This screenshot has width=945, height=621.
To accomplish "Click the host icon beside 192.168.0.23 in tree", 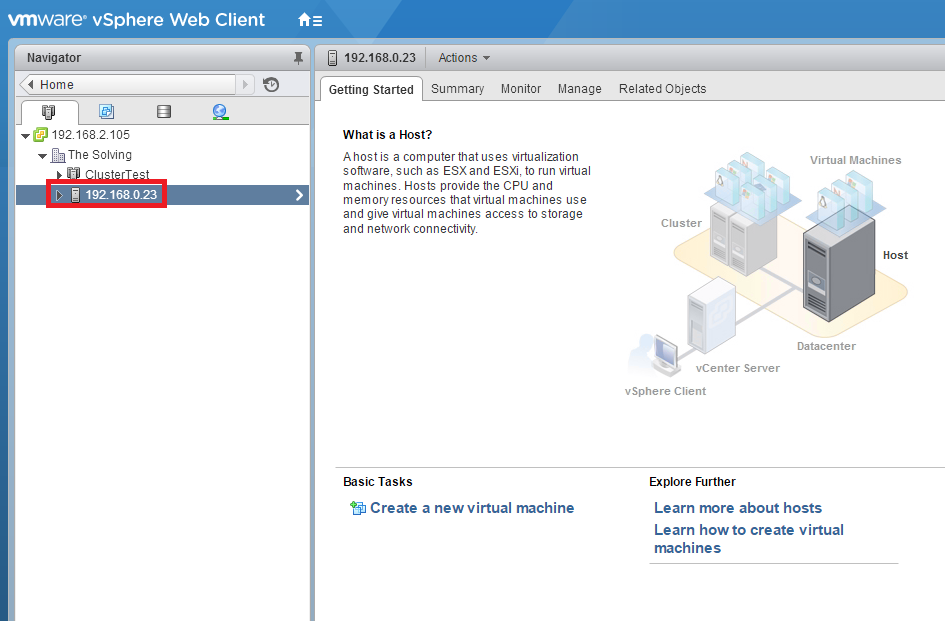I will (75, 195).
